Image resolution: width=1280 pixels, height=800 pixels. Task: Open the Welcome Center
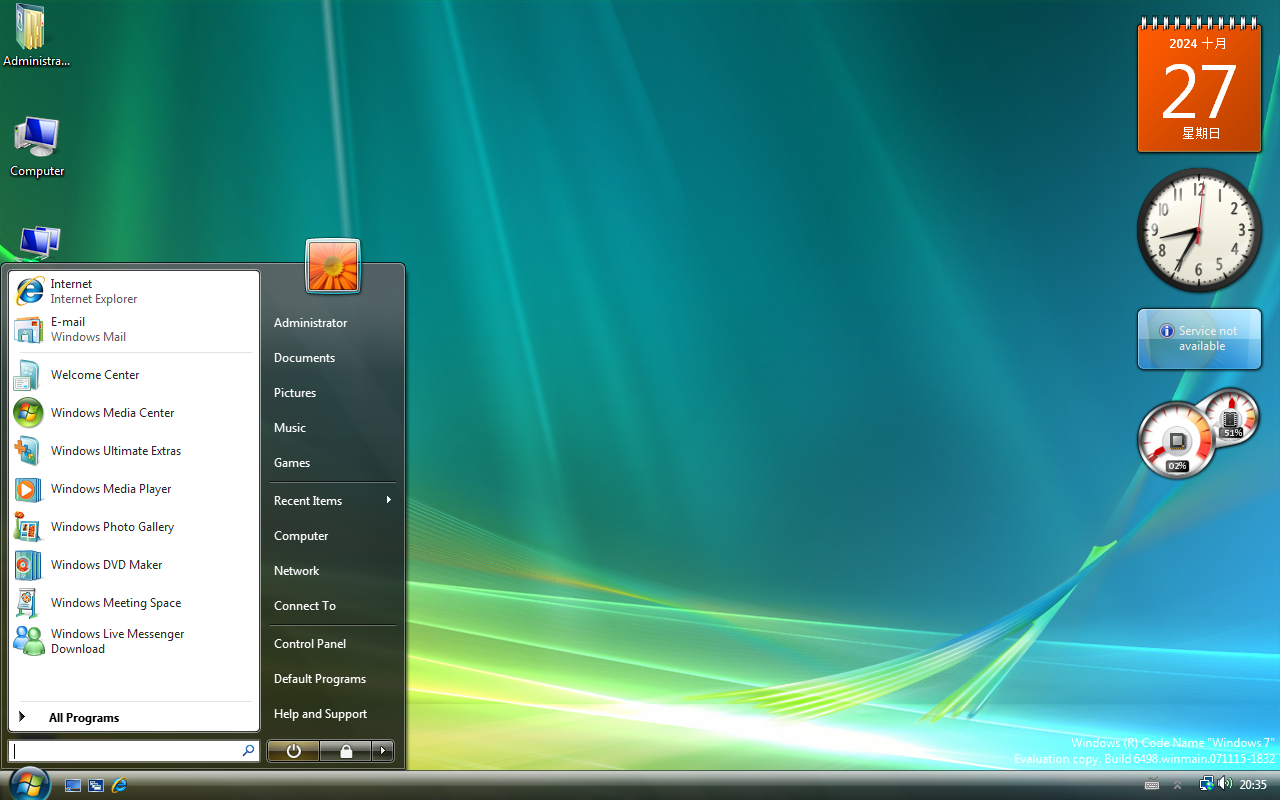tap(134, 375)
